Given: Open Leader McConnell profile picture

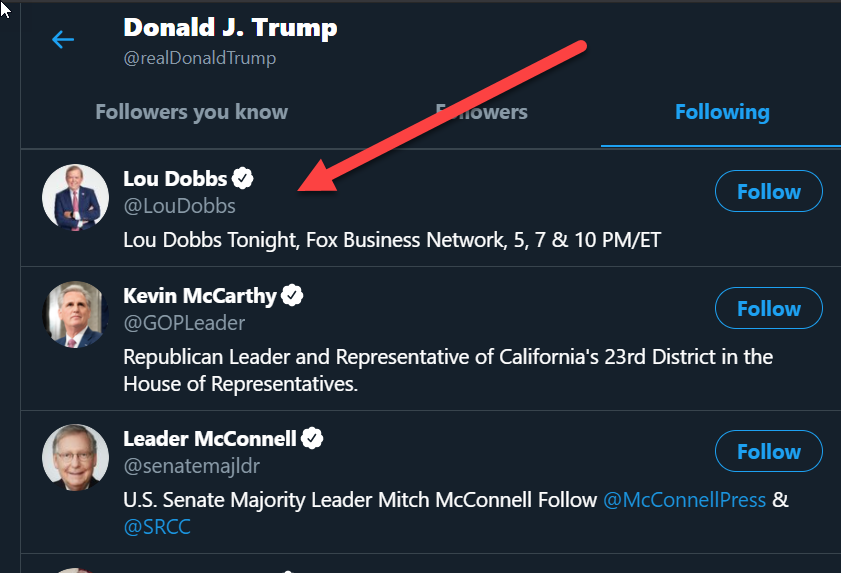Looking at the screenshot, I should pyautogui.click(x=75, y=457).
